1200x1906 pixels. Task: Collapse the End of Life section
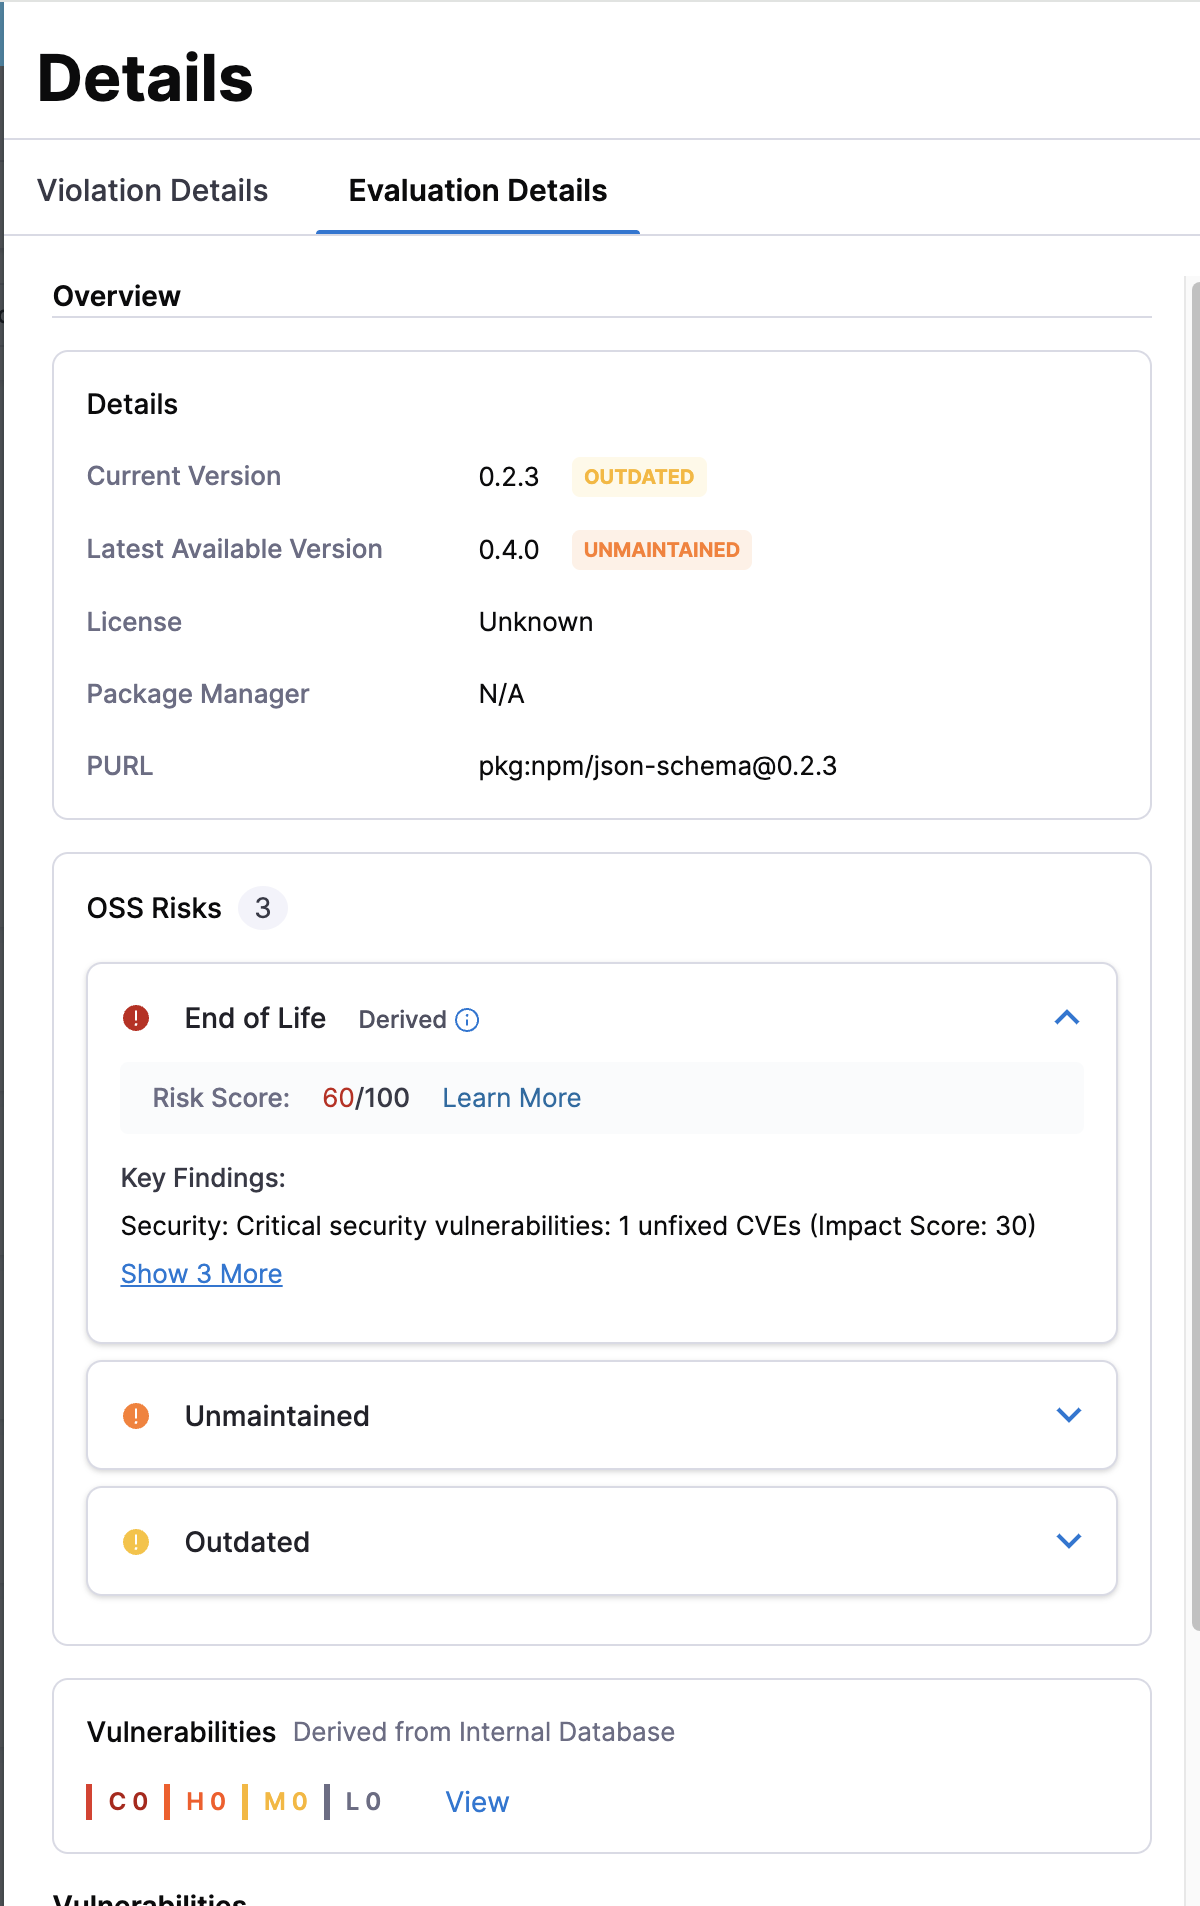[1067, 1018]
